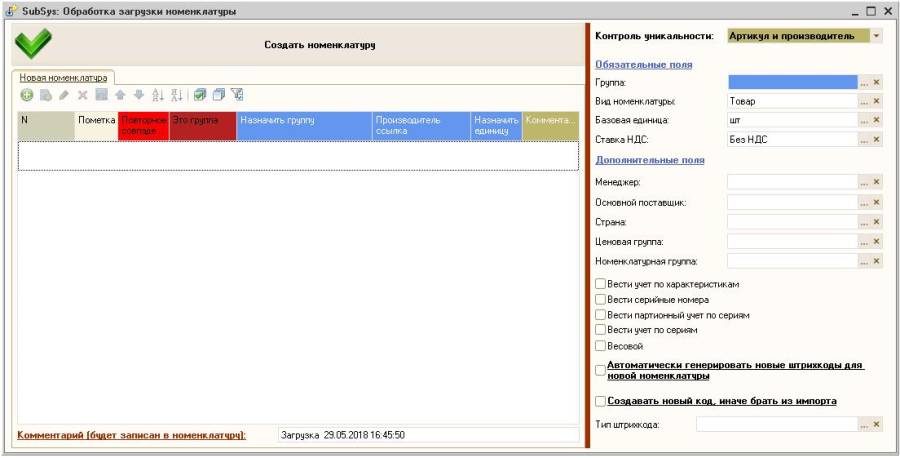Check the Весовой checkbox
The height and width of the screenshot is (458, 900).
(x=600, y=345)
